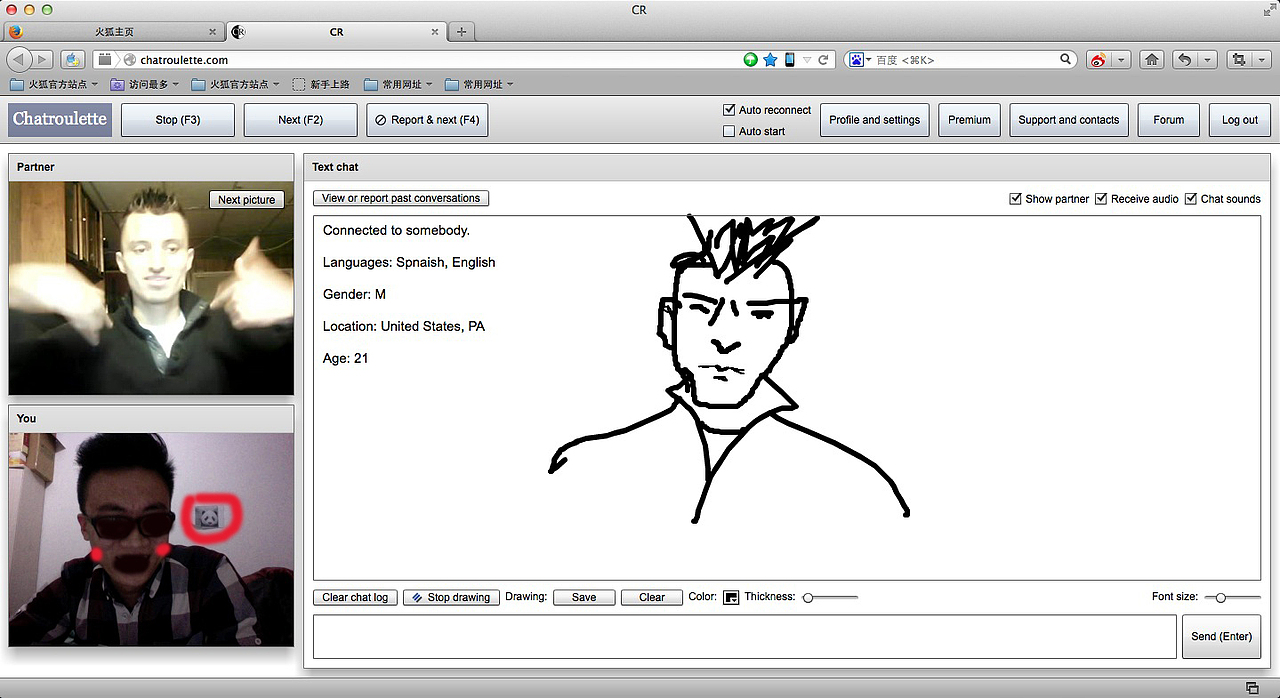The width and height of the screenshot is (1280, 698).
Task: Go to the browser home page icon
Action: [x=1152, y=60]
